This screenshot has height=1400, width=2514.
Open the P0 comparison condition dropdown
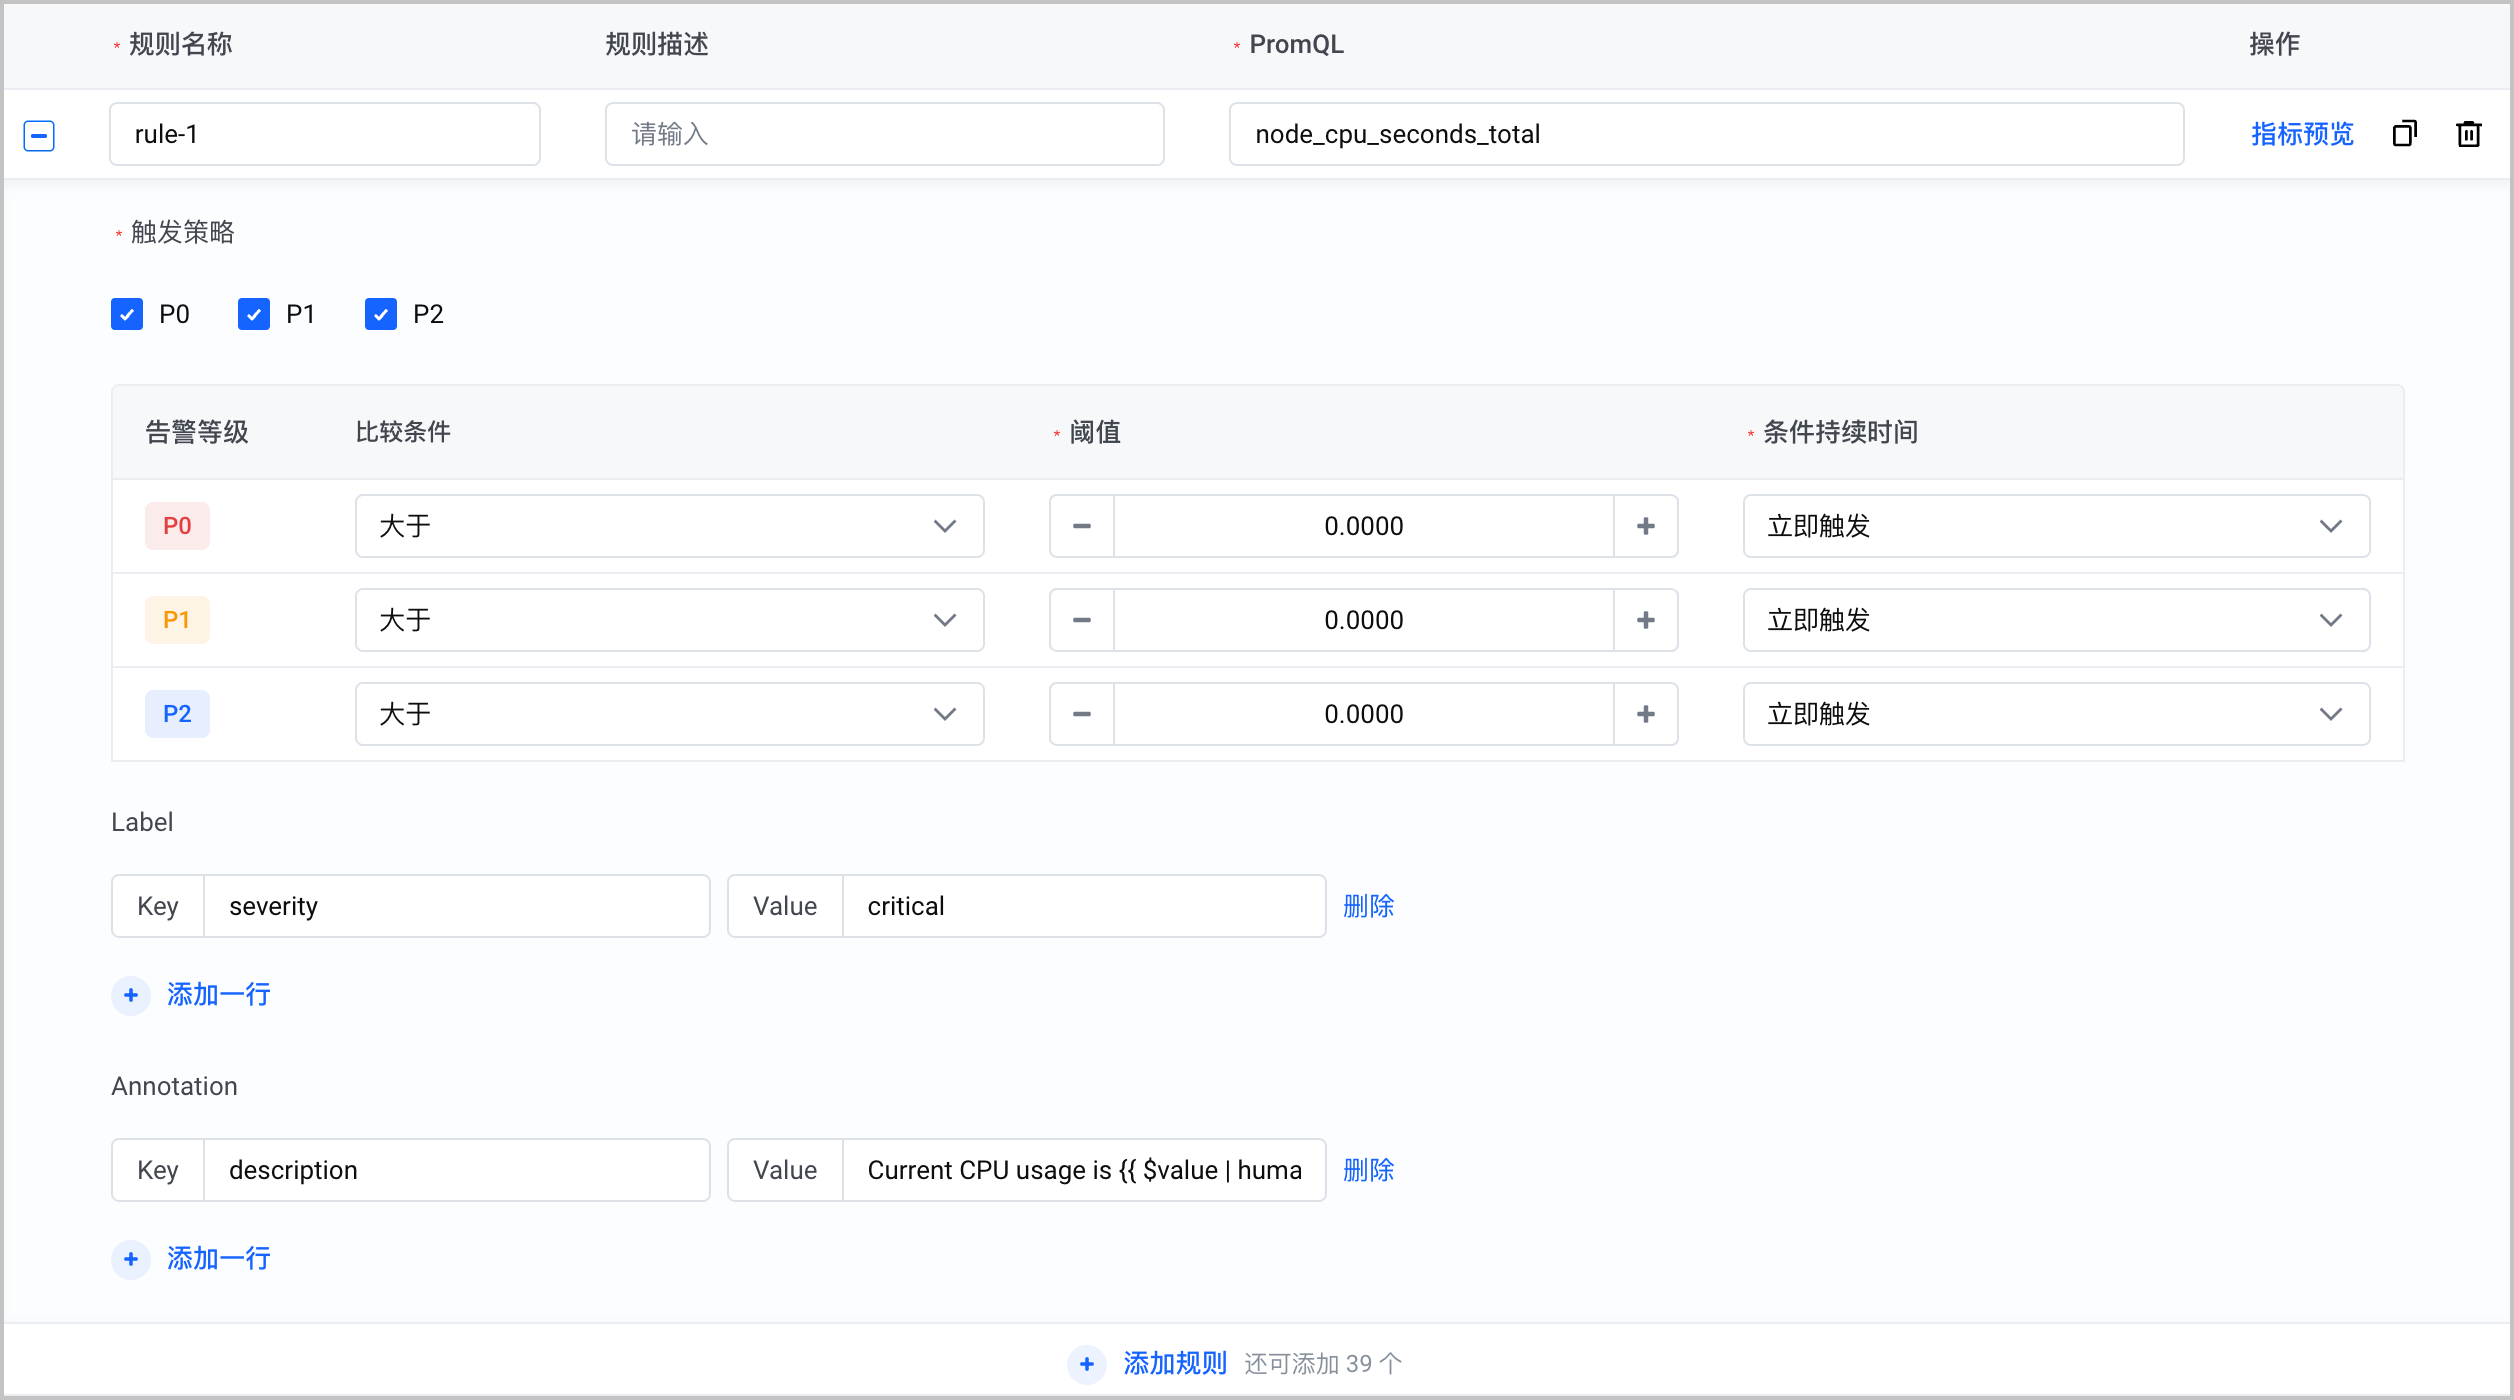[670, 526]
